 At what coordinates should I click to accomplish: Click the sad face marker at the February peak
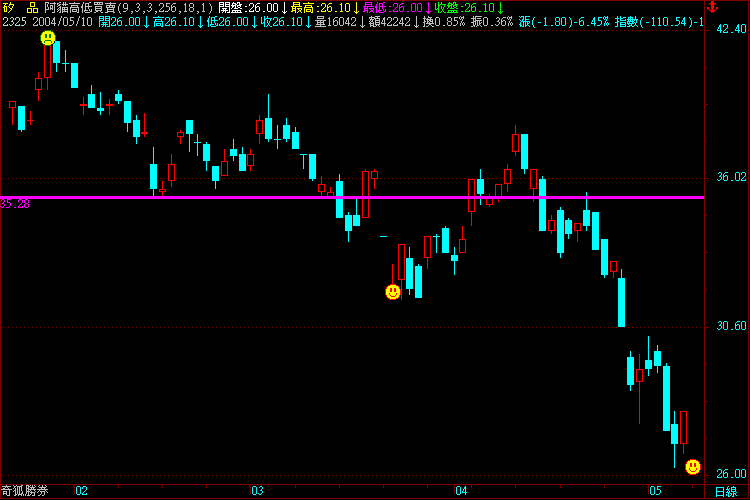click(48, 38)
